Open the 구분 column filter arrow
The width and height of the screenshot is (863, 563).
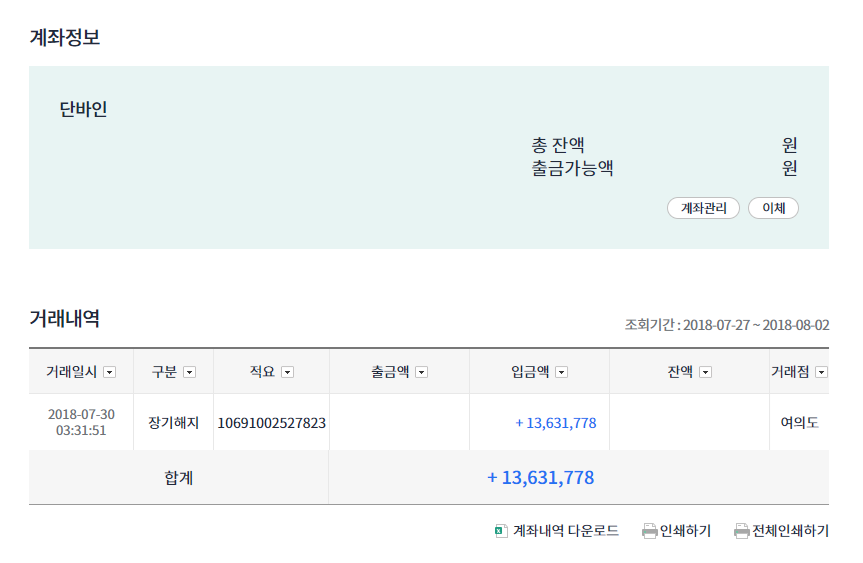tap(190, 372)
